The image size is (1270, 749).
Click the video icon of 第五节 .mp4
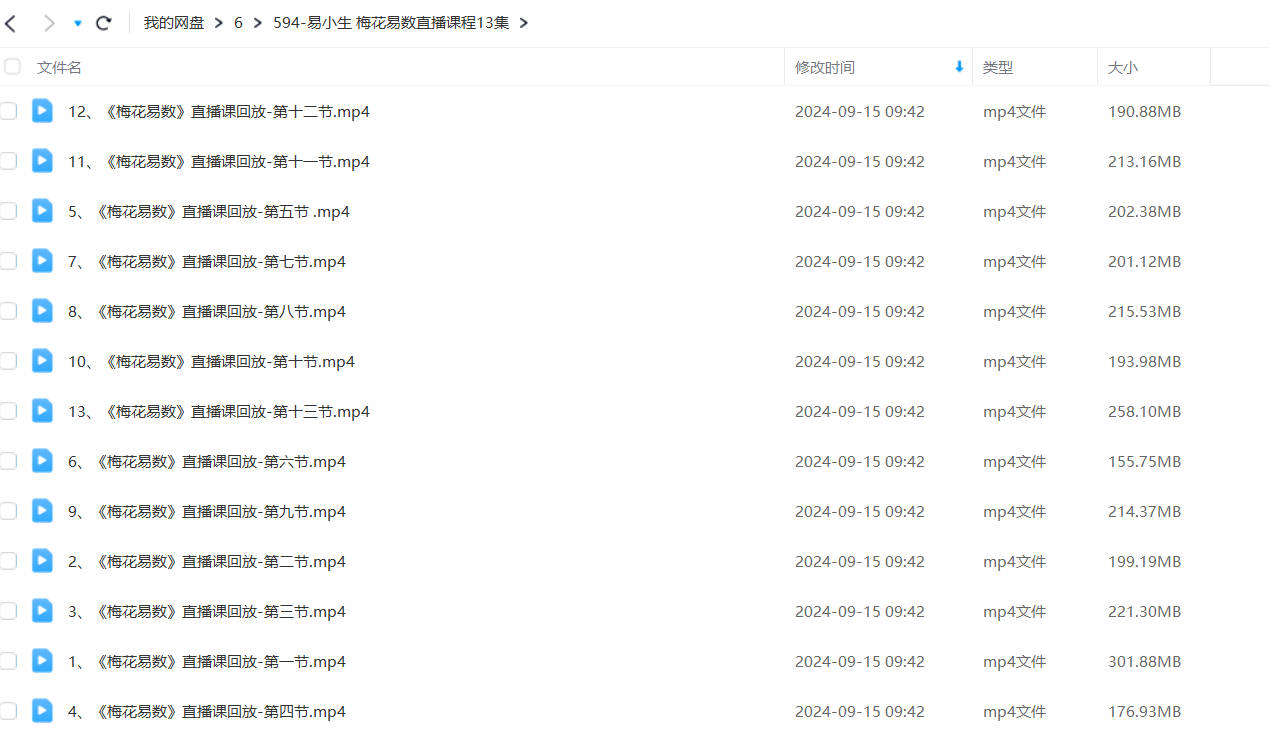coord(42,210)
